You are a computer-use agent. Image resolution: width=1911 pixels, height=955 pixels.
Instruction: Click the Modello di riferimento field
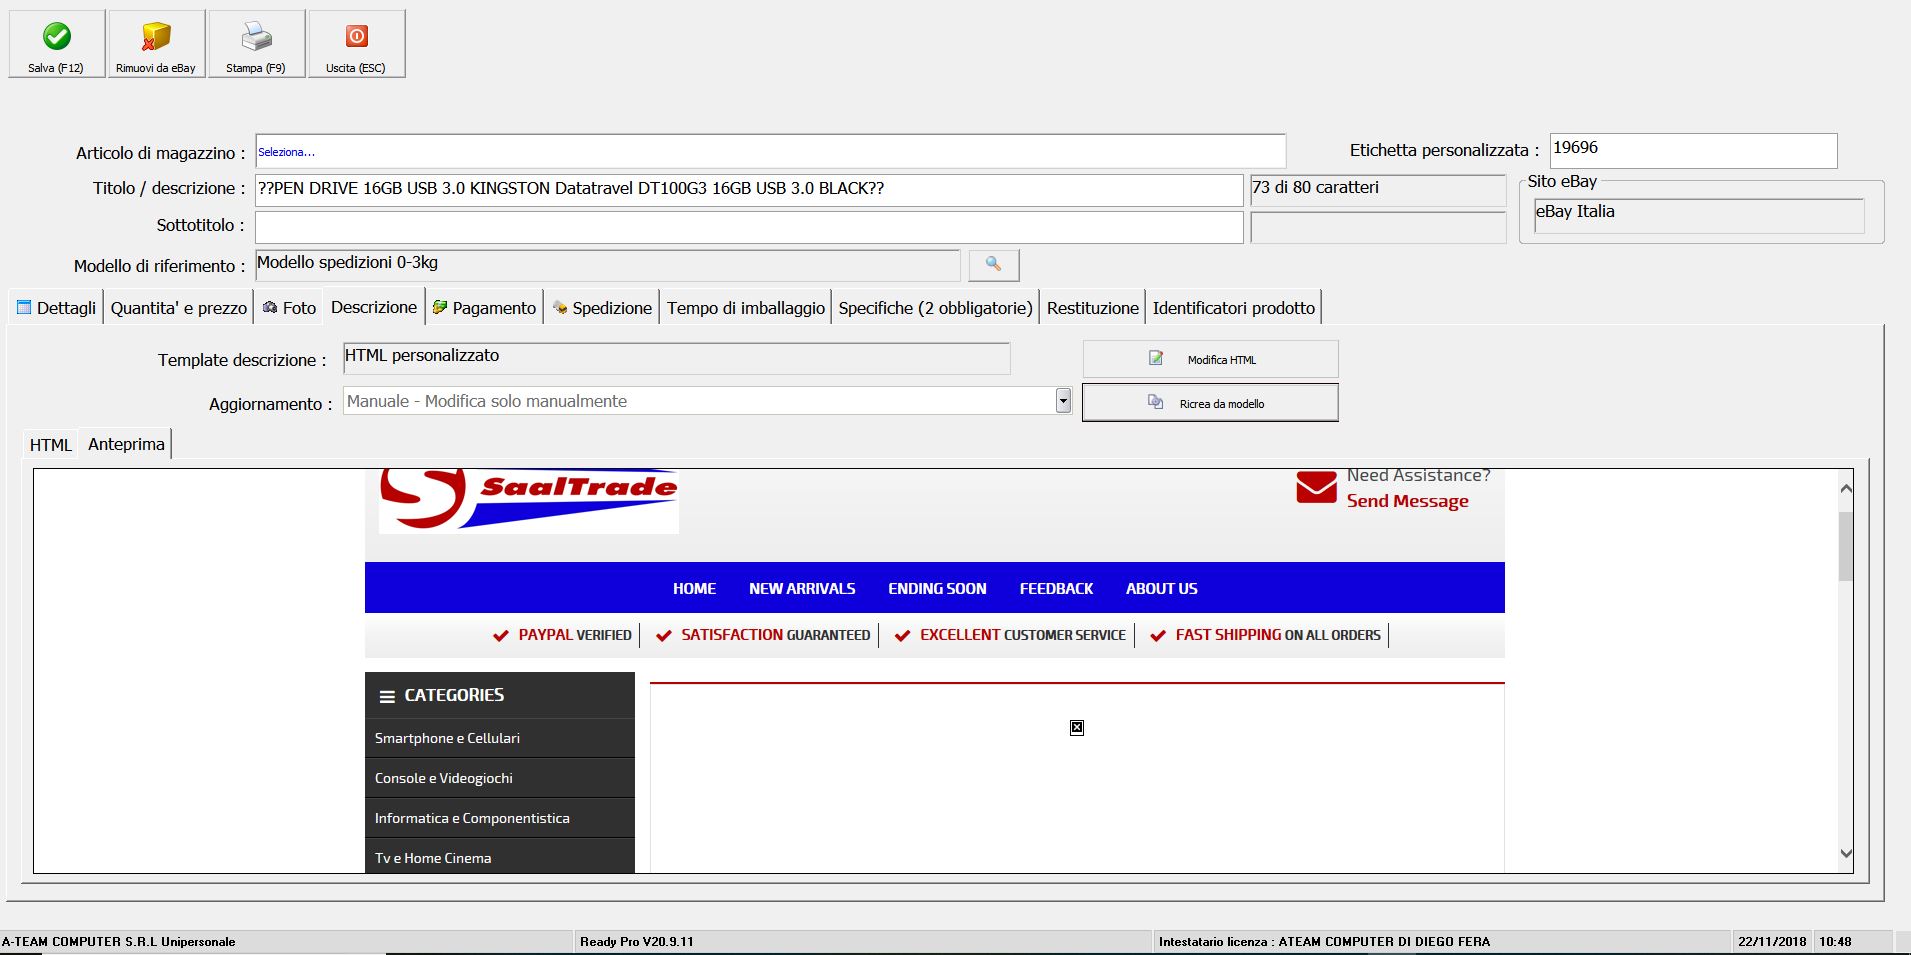click(607, 265)
